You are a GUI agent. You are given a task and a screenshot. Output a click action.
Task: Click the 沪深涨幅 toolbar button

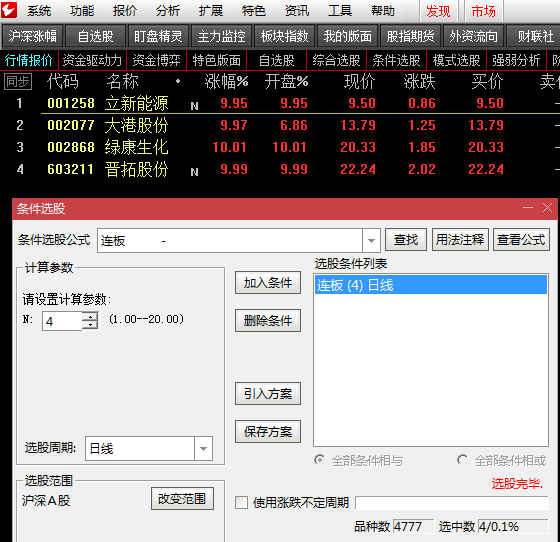pyautogui.click(x=32, y=36)
